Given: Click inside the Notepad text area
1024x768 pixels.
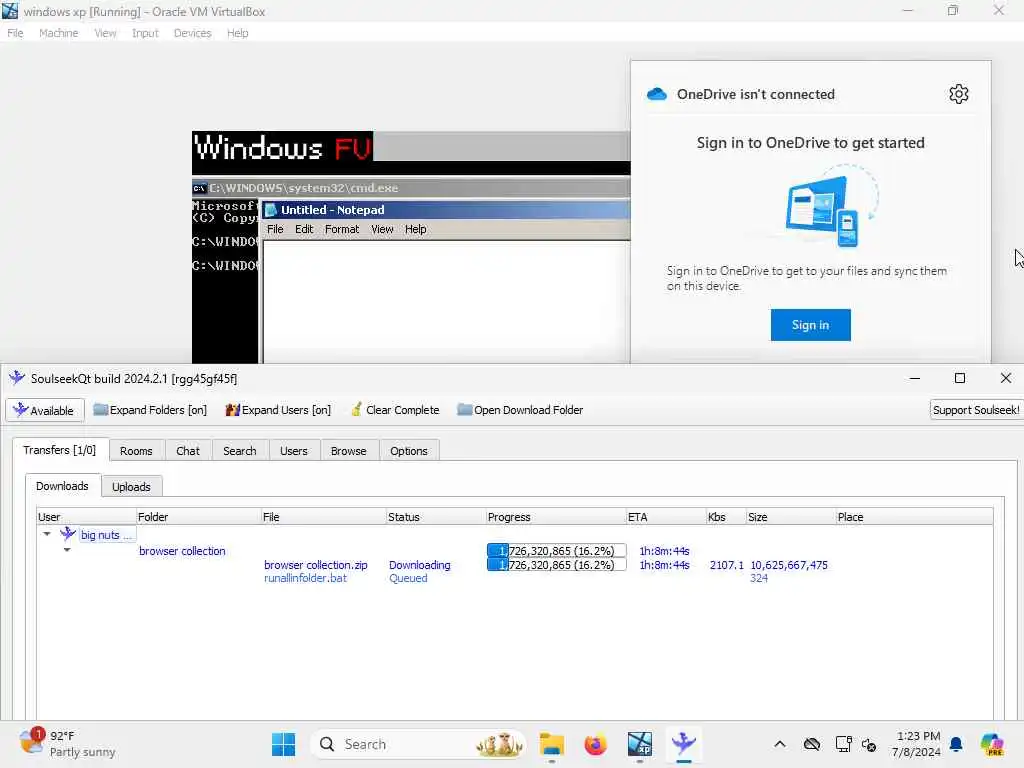Looking at the screenshot, I should click(447, 302).
